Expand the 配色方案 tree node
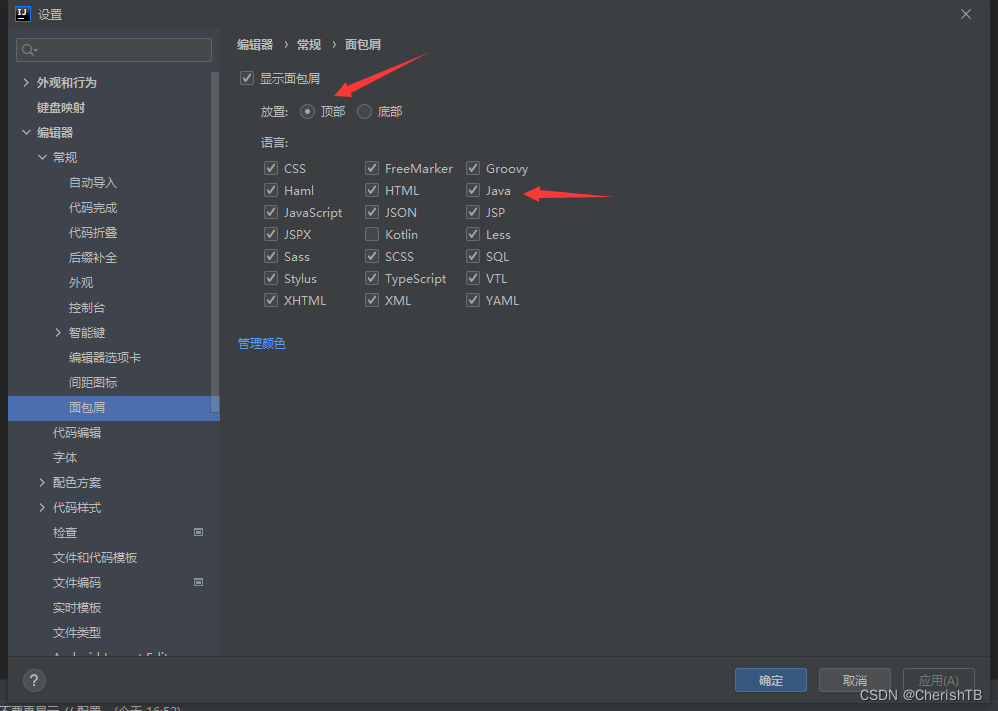Screen dimensions: 998x711 [42, 482]
